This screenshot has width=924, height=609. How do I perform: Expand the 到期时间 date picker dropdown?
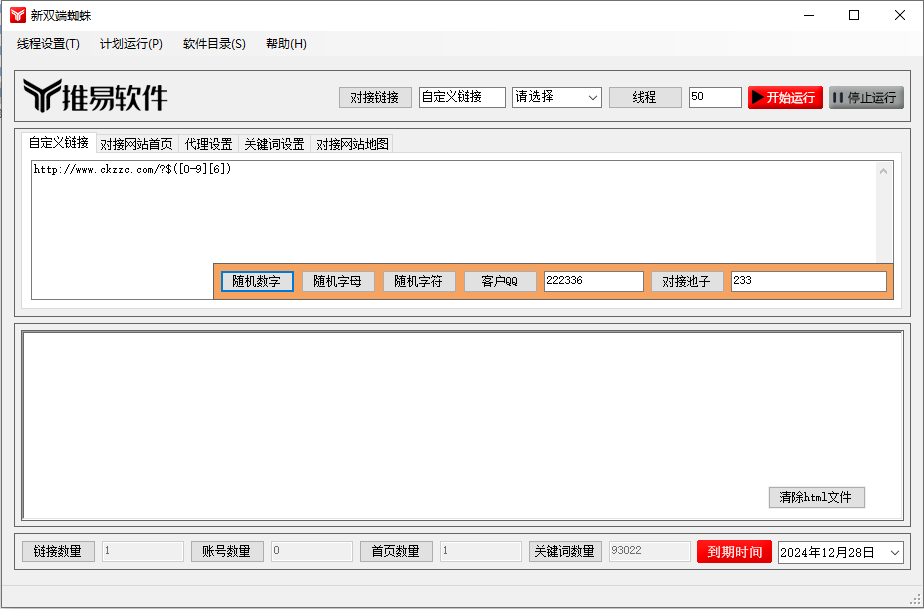pyautogui.click(x=893, y=552)
